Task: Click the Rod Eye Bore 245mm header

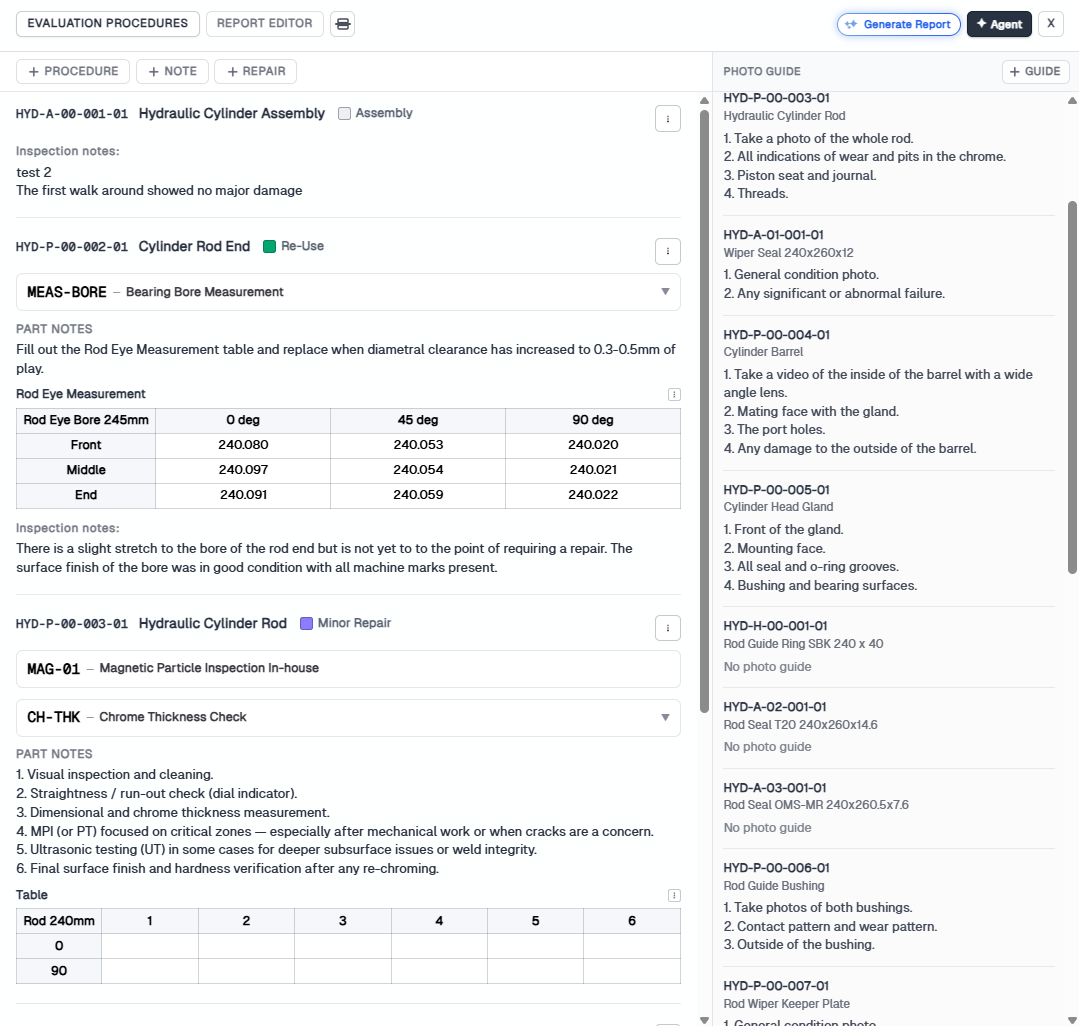Action: tap(86, 420)
